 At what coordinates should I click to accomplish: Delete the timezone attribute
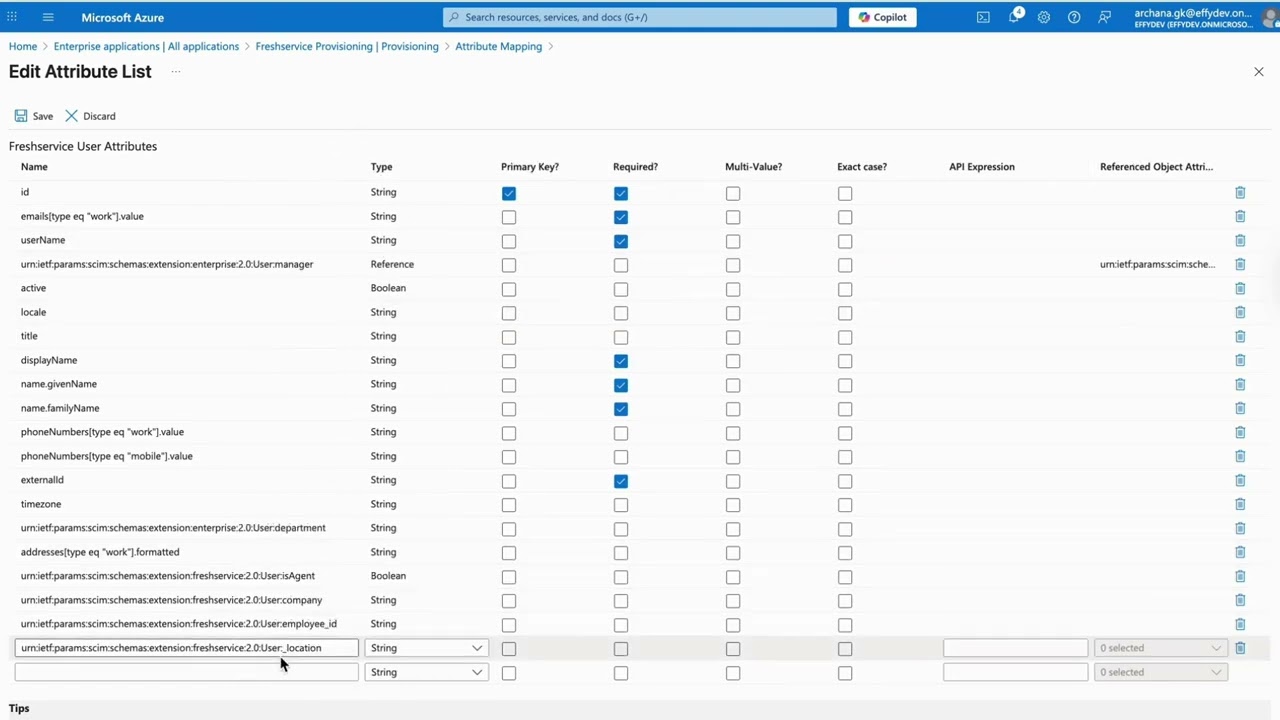(x=1240, y=504)
